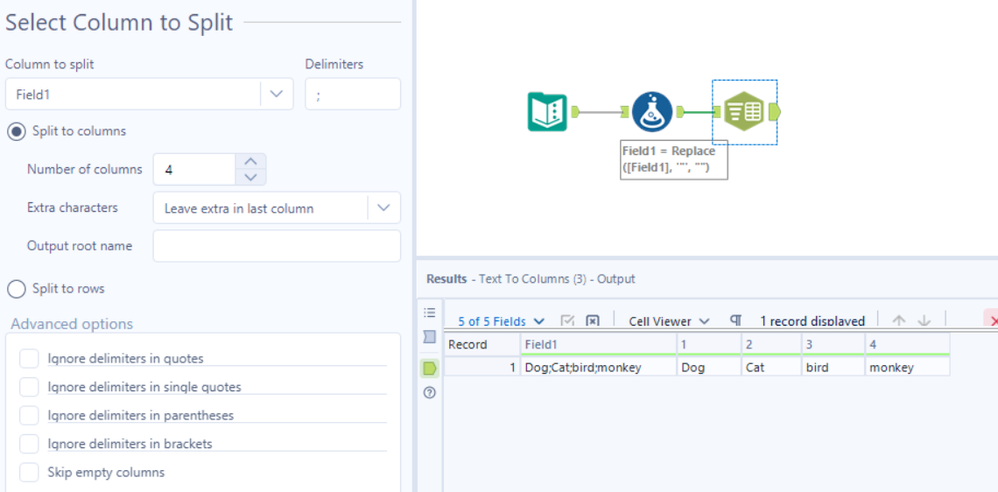The image size is (998, 492).
Task: Show the results metadata view icon
Action: (430, 337)
